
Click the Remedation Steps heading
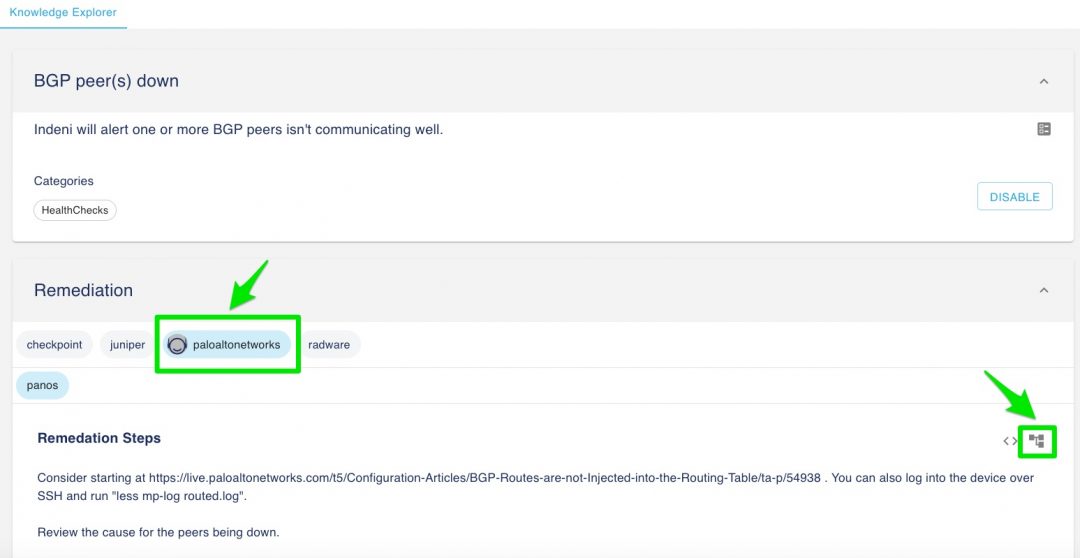pos(99,438)
